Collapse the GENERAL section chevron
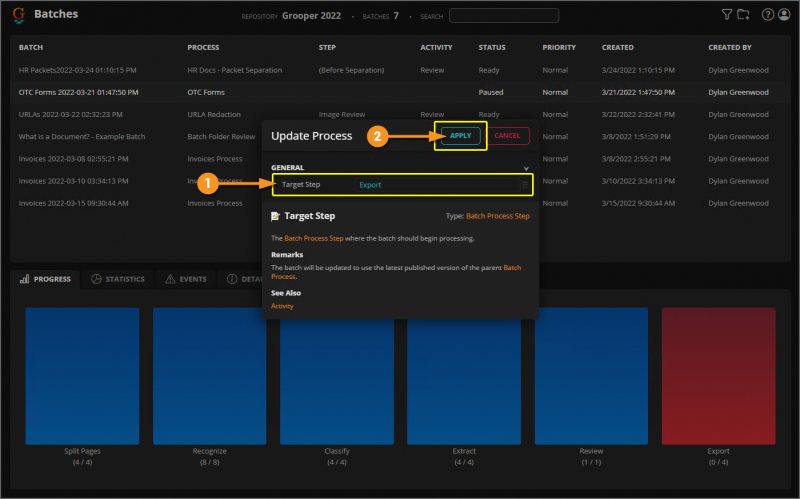The width and height of the screenshot is (800, 499). pos(526,168)
